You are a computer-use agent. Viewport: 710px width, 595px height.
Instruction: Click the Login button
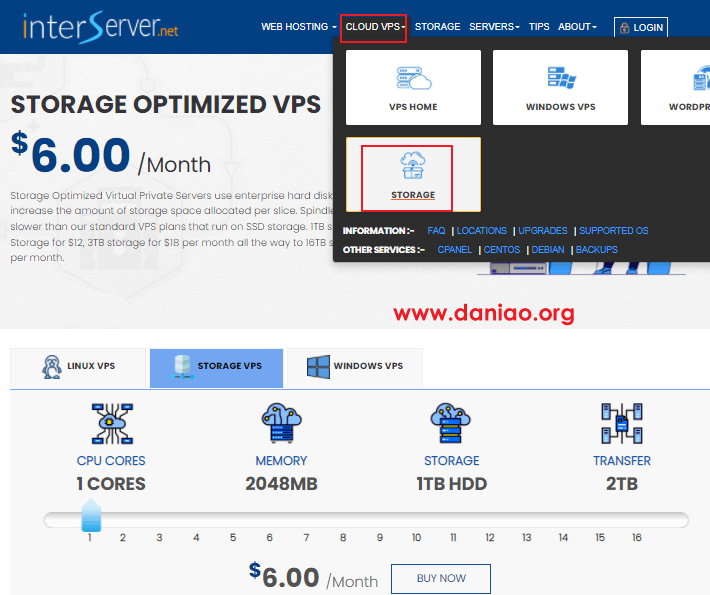[641, 28]
